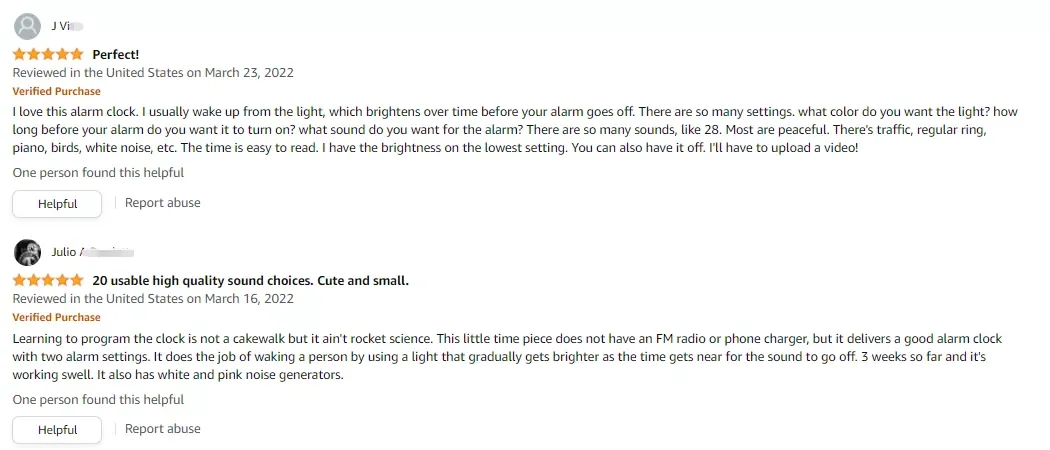Report abuse on J Vi's review

click(x=162, y=203)
